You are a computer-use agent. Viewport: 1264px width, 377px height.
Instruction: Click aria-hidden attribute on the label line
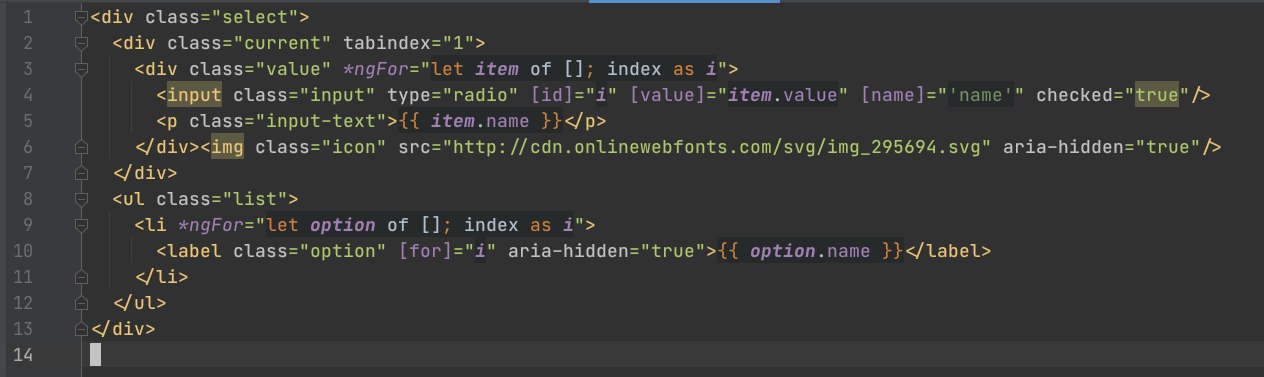[x=607, y=251]
